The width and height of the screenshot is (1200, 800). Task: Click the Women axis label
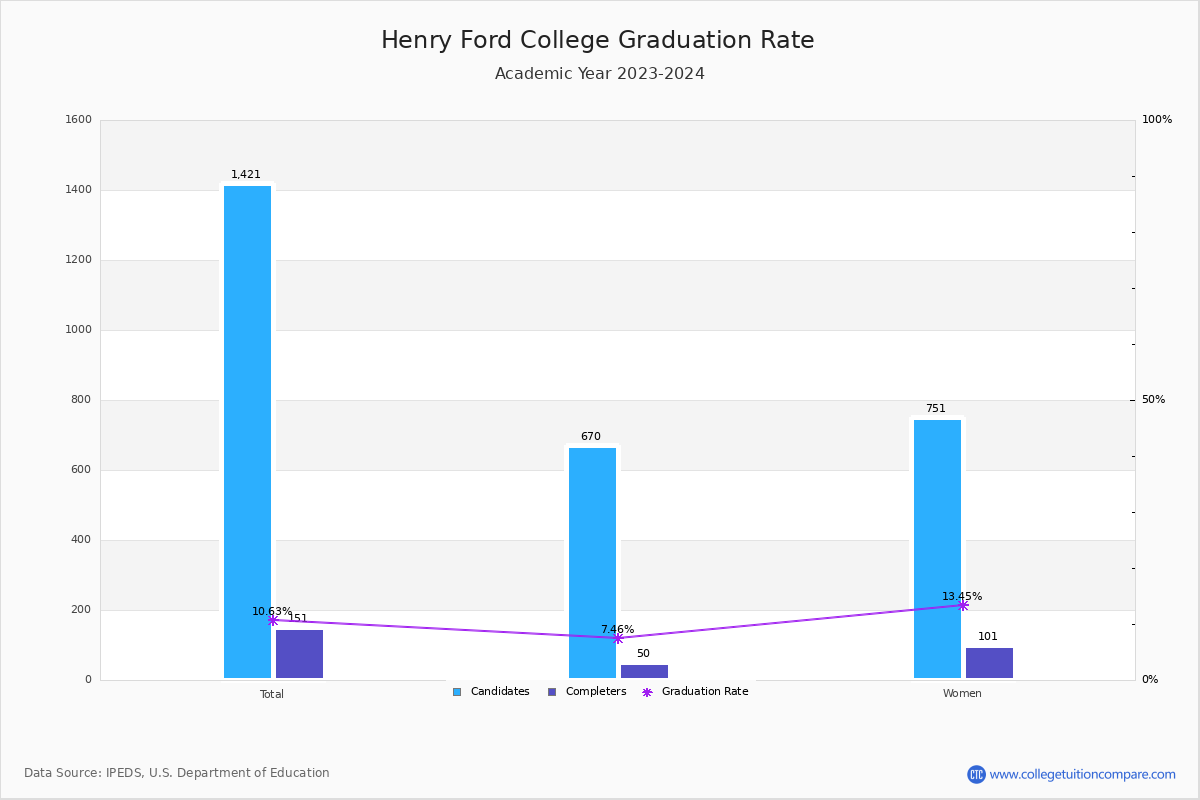962,694
